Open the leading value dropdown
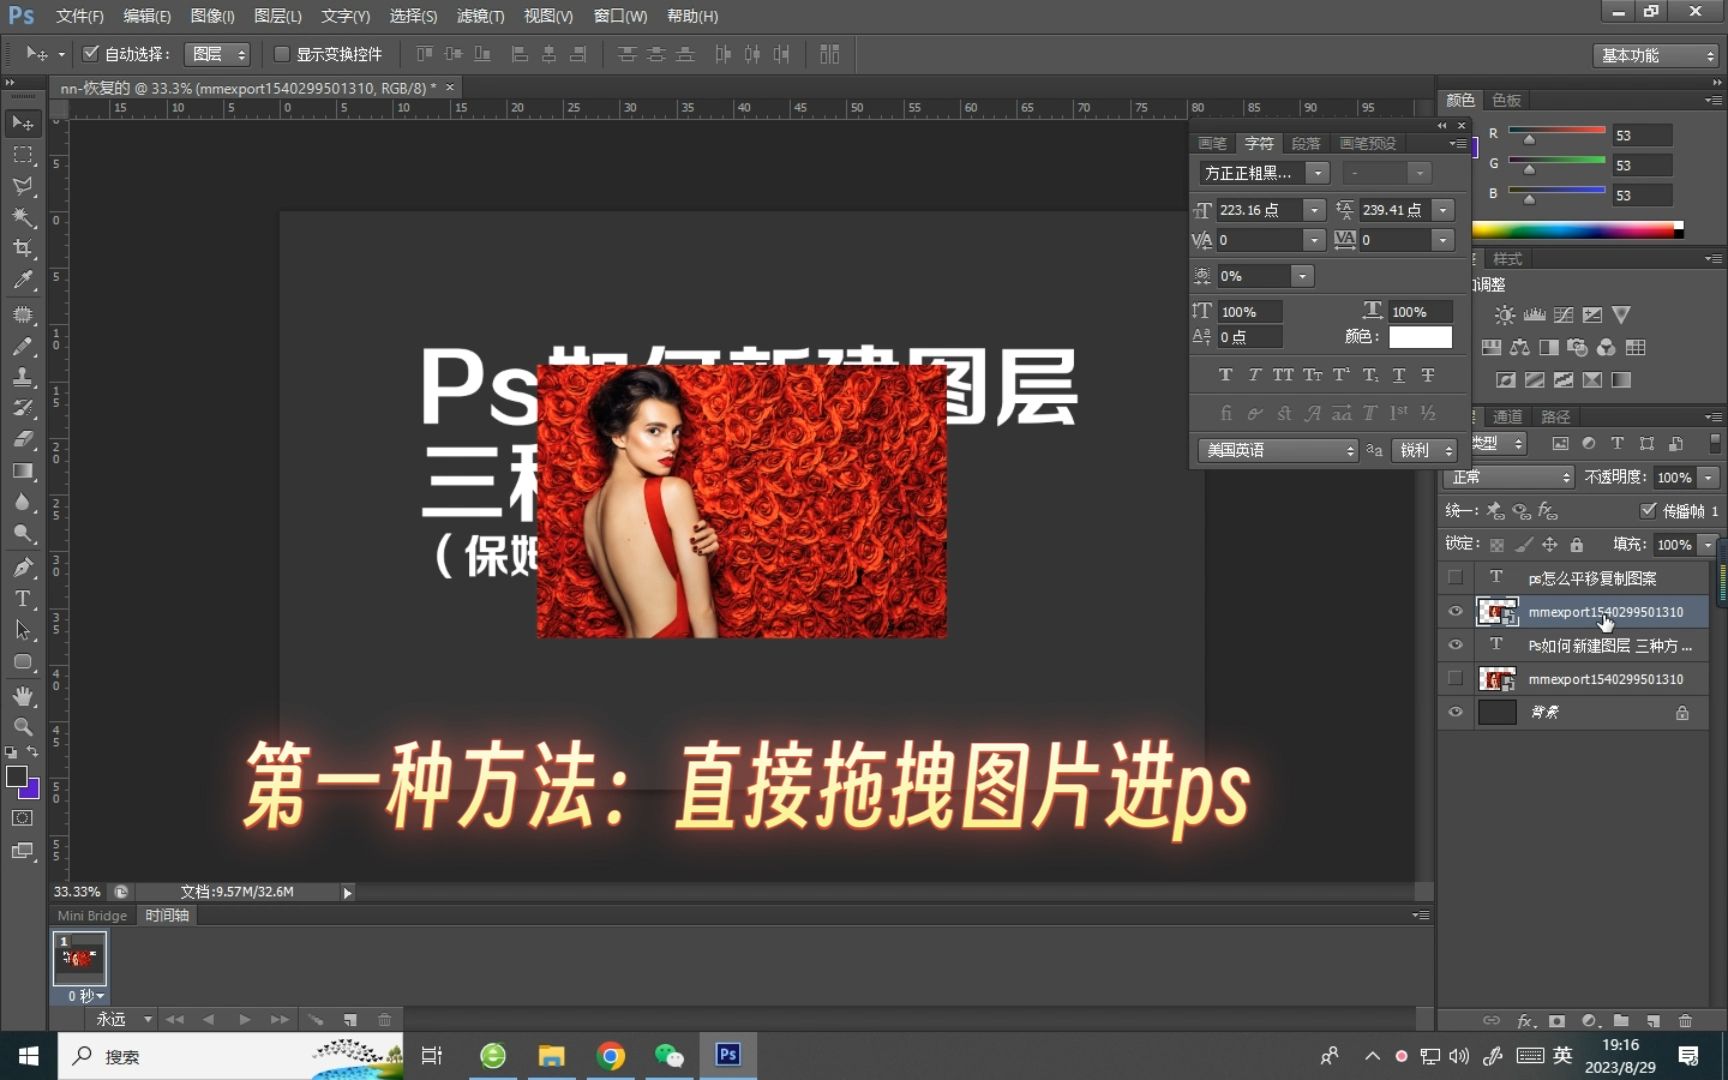The height and width of the screenshot is (1080, 1728). point(1442,210)
